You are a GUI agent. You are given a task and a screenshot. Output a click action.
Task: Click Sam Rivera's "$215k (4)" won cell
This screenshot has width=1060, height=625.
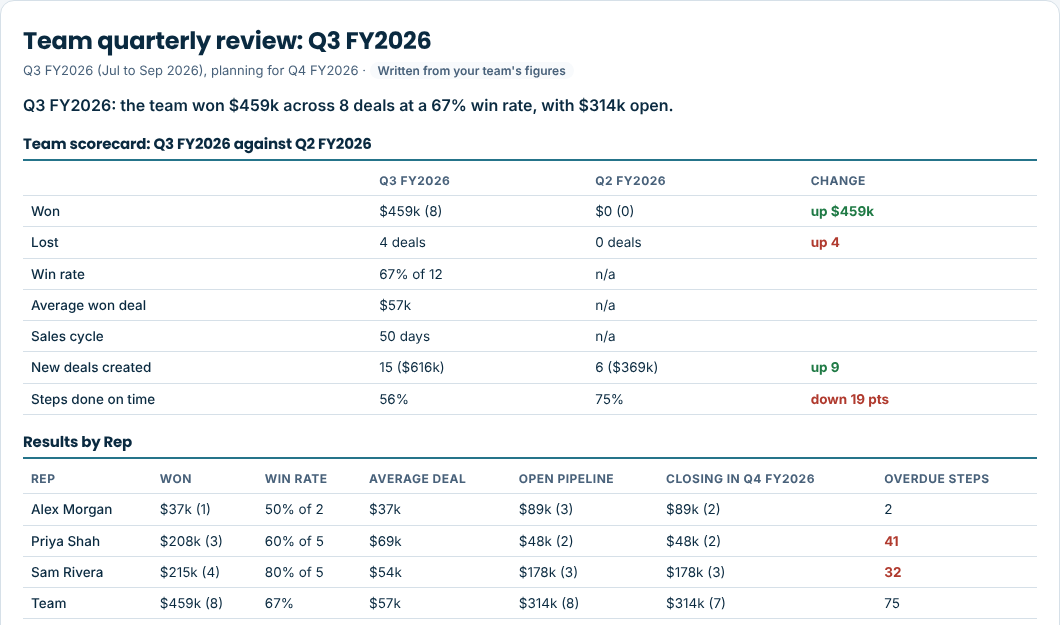[189, 572]
